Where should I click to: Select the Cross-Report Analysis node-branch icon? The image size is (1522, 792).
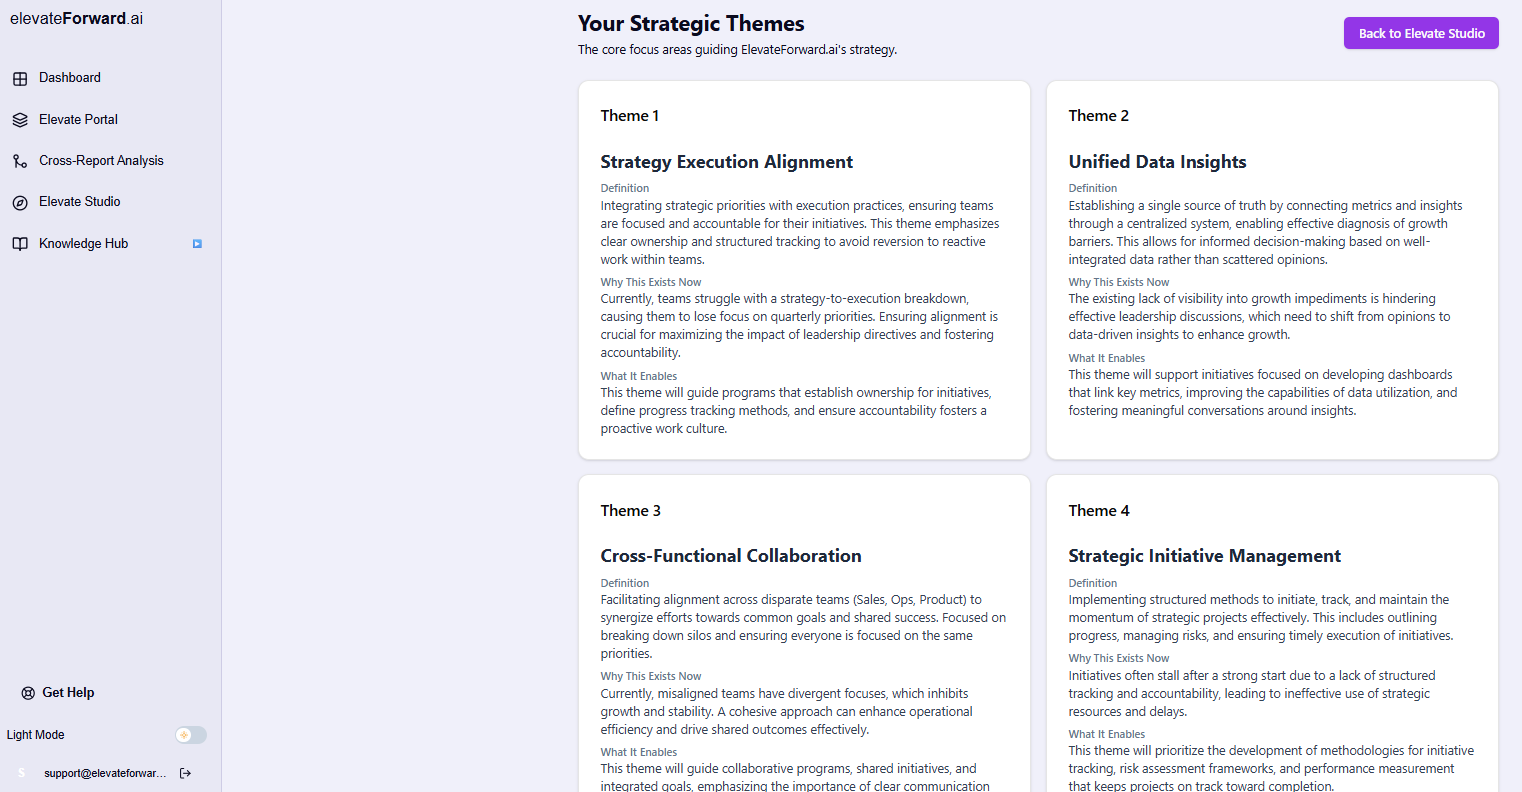(x=20, y=160)
